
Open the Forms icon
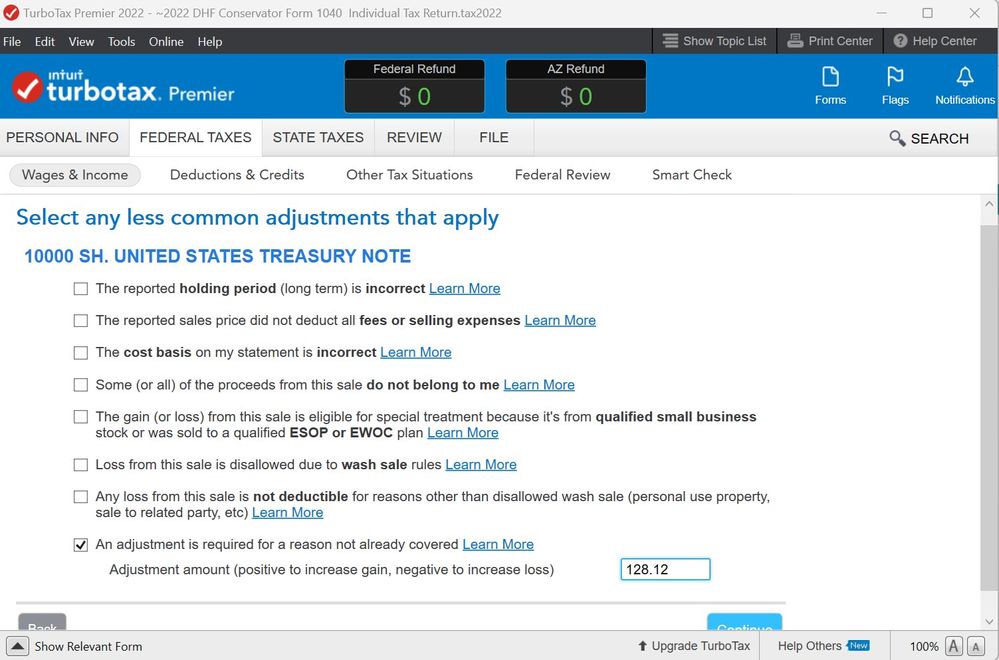[830, 77]
